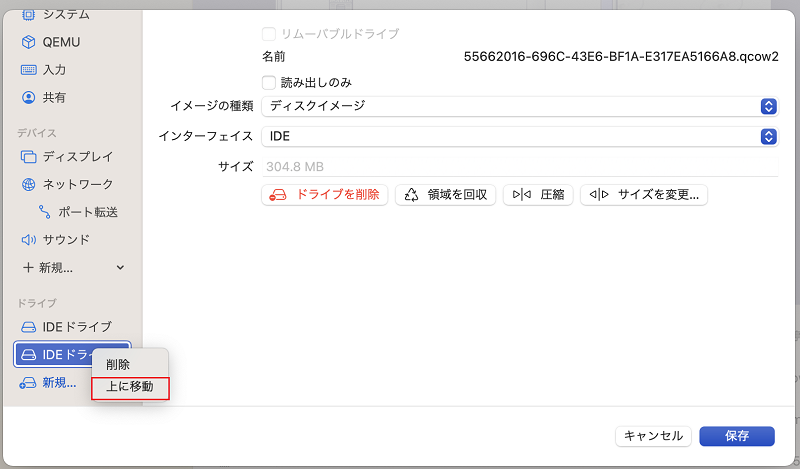Select the 共有 sharing icon
Viewport: 800px width, 469px height.
(29, 97)
